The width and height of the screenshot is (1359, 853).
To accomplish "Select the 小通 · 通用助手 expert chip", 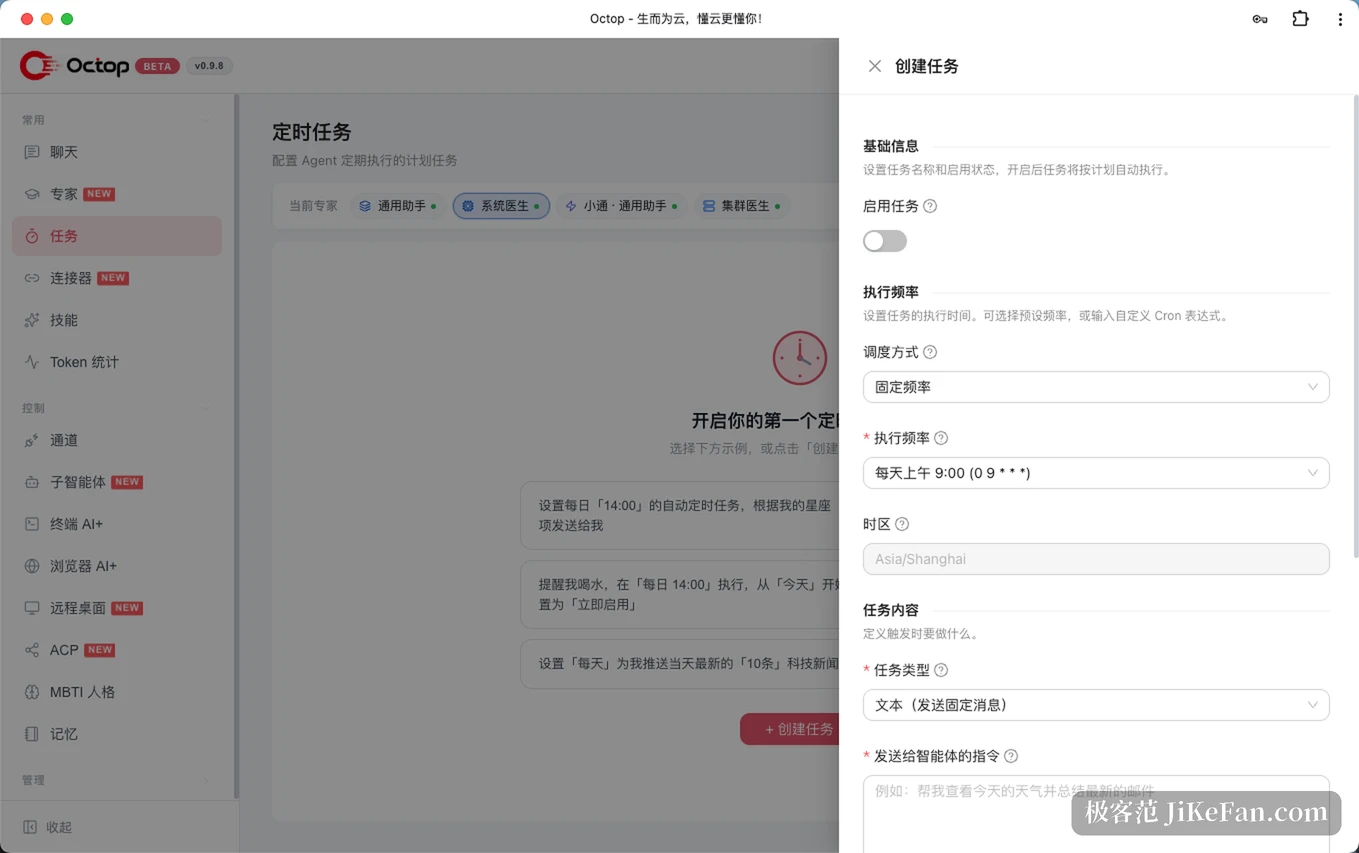I will pyautogui.click(x=621, y=206).
